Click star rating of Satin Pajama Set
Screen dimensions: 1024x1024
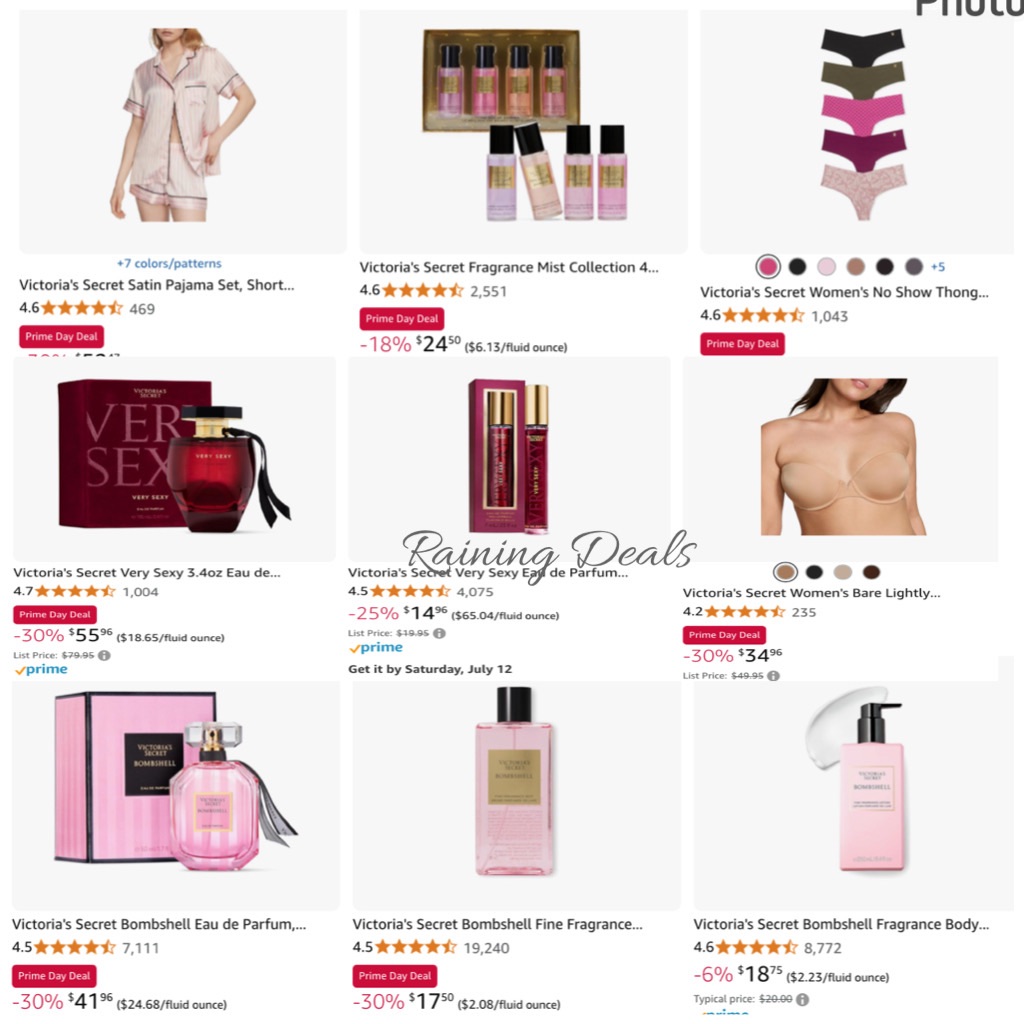tap(82, 308)
